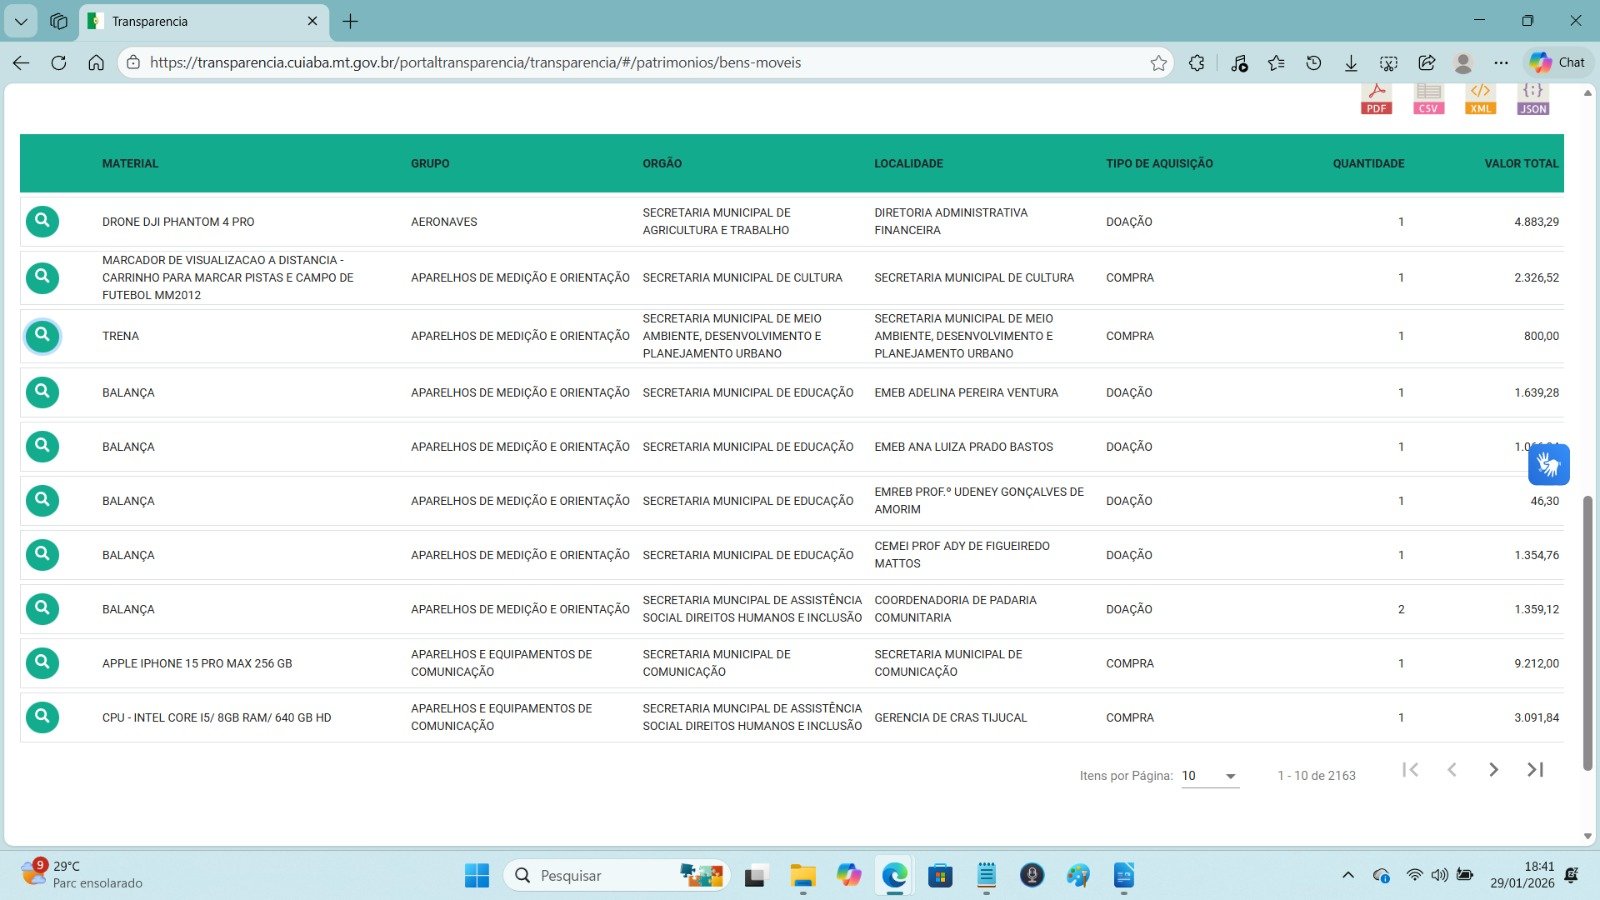Click the taskbar Pesquisar search box
Image resolution: width=1600 pixels, height=900 pixels.
click(616, 876)
